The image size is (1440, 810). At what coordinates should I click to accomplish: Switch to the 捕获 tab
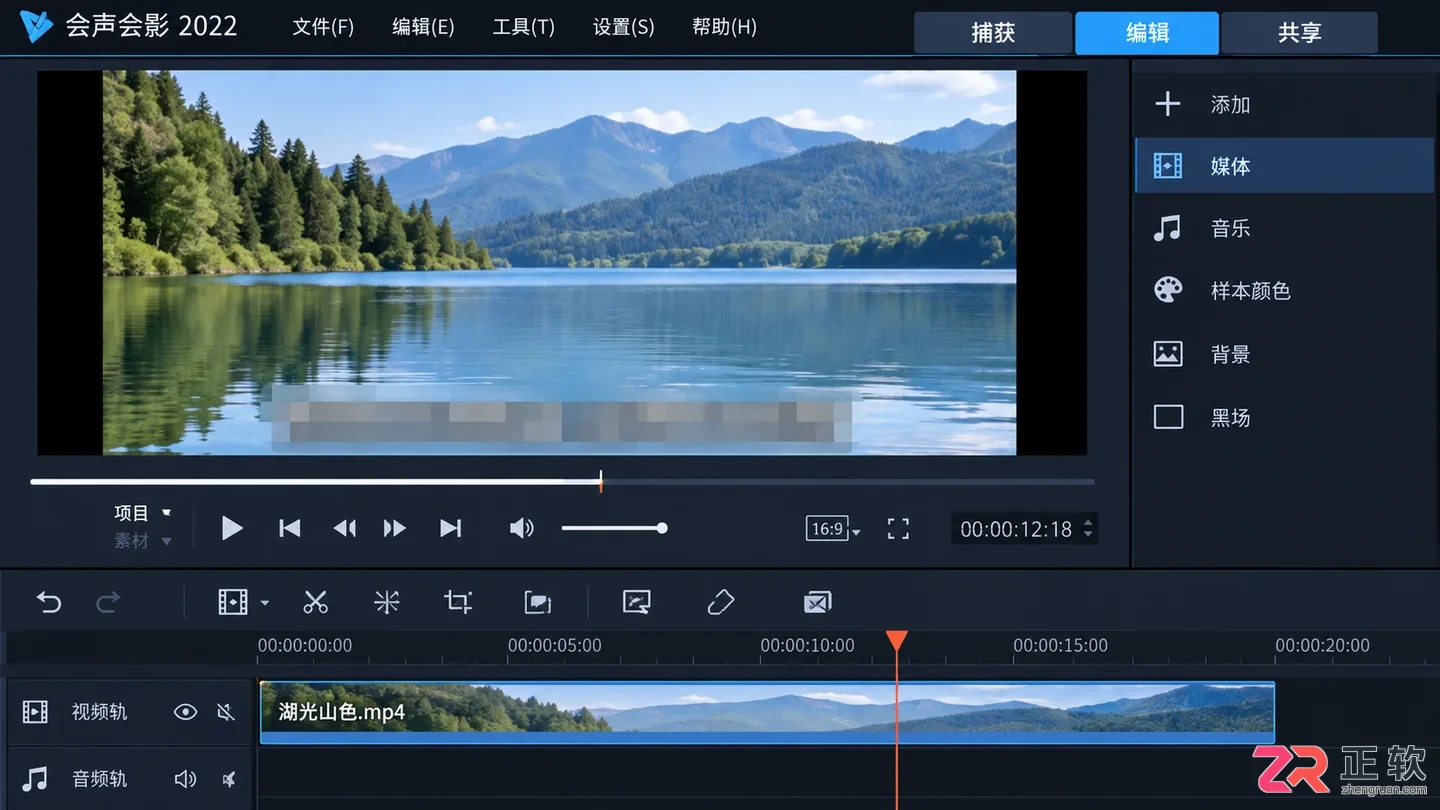993,33
